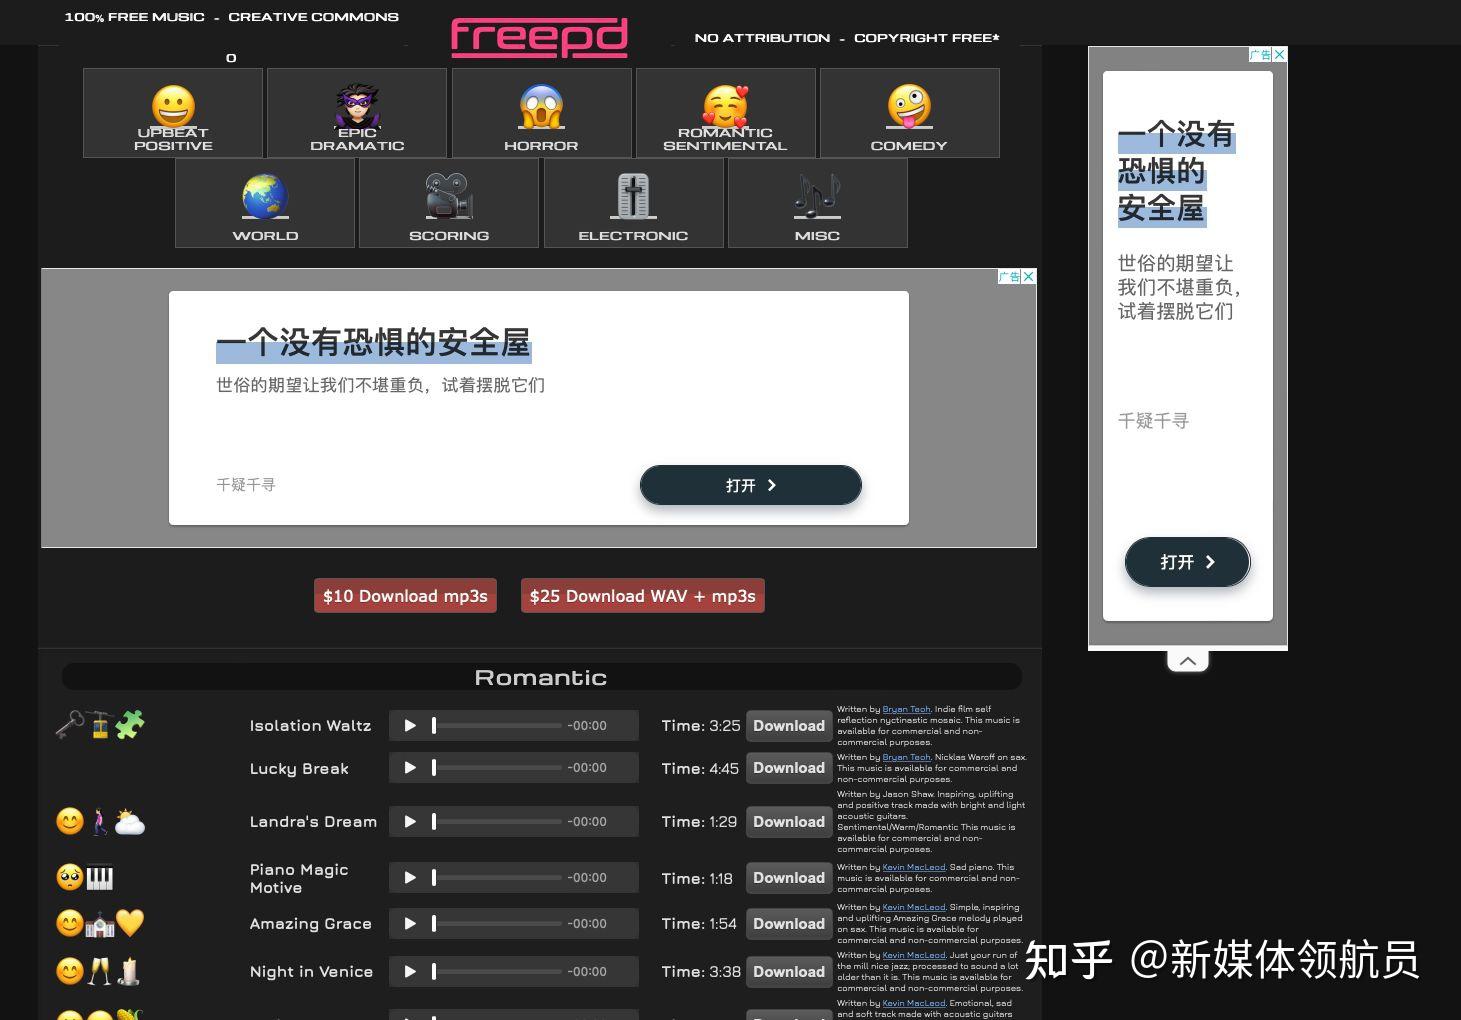1461x1020 pixels.
Task: Play Landra's Dream track
Action: click(x=410, y=822)
